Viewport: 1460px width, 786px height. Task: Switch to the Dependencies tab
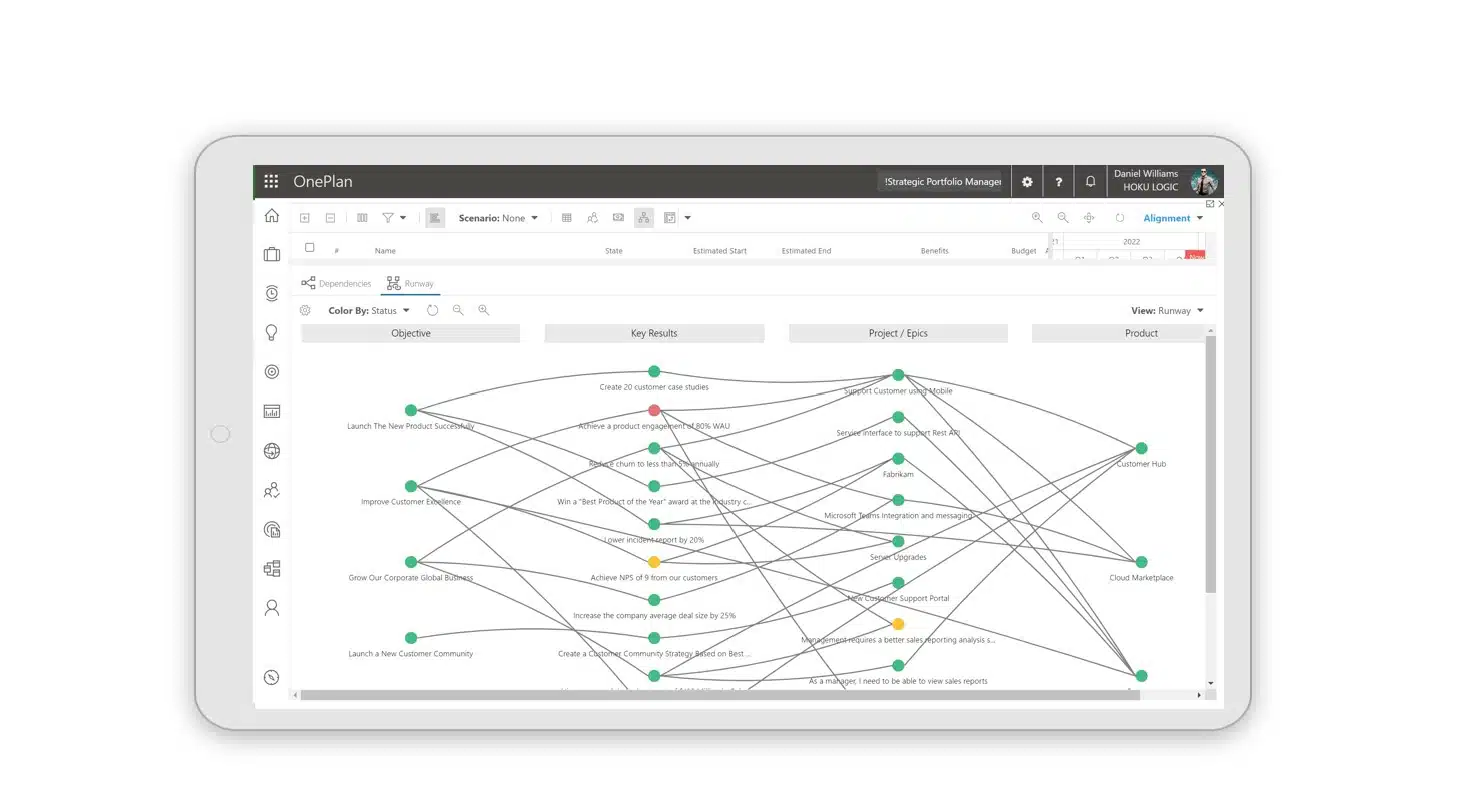click(x=336, y=284)
